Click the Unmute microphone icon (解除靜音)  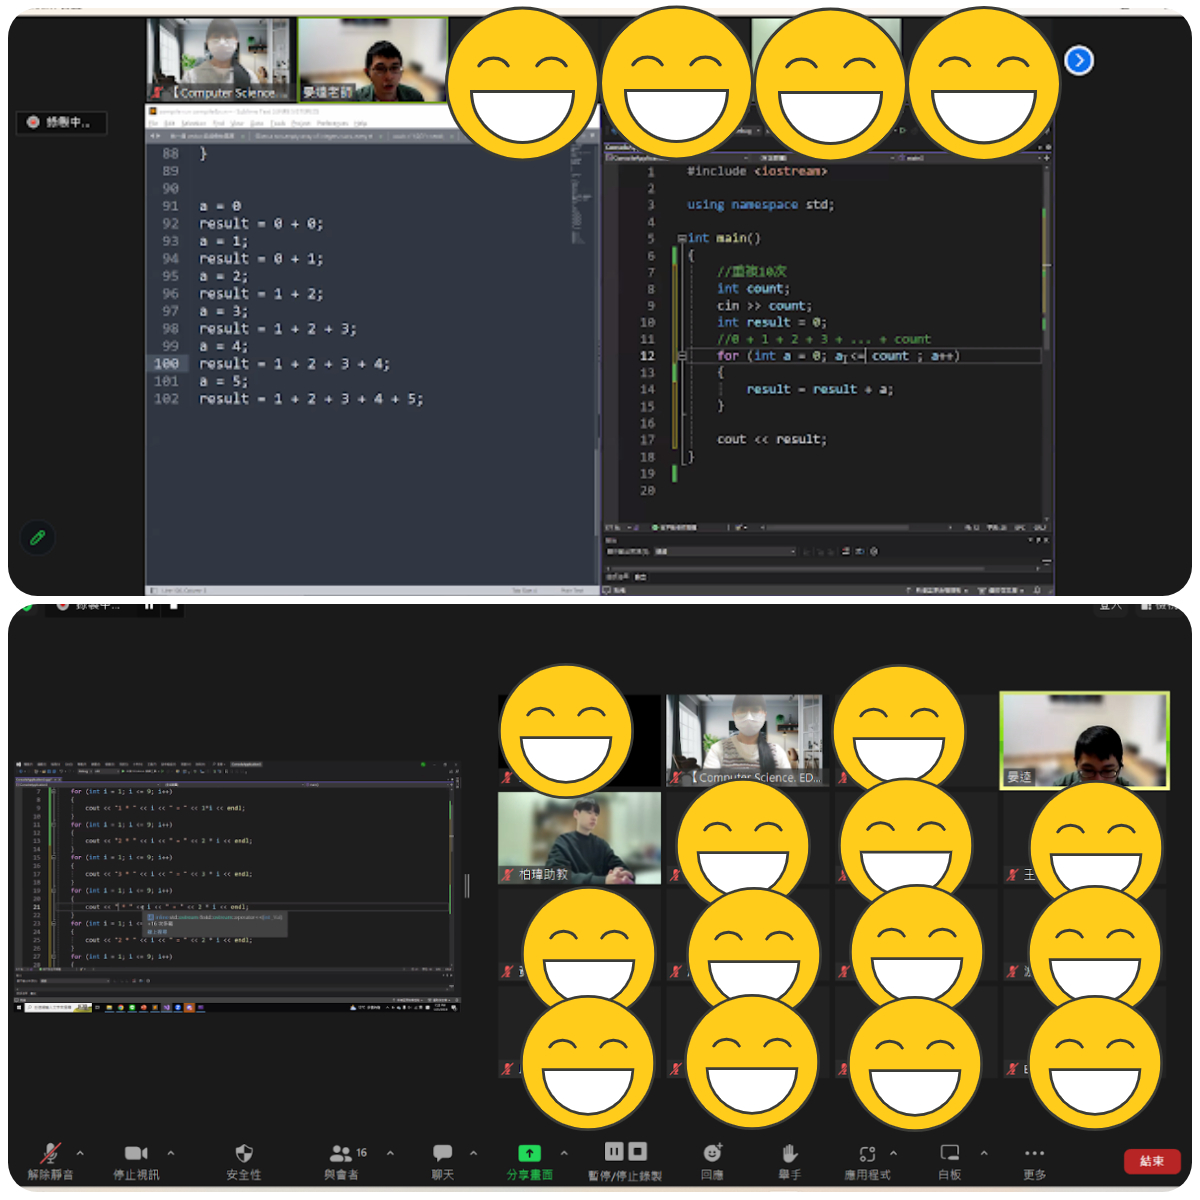(50, 1154)
